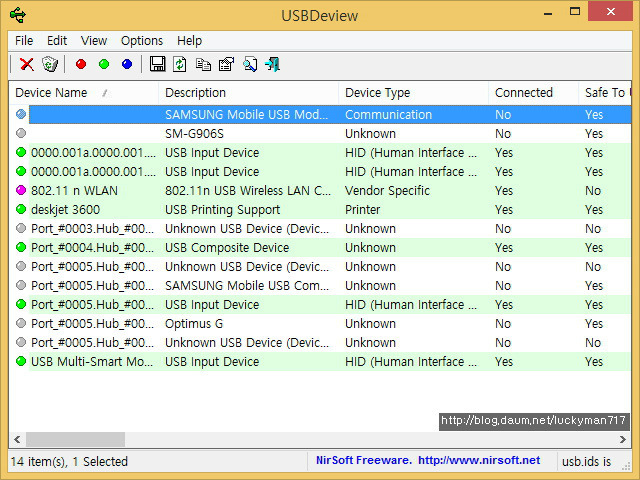Click the red dot Disconnect Selected Devices icon
The height and width of the screenshot is (480, 640).
point(81,64)
